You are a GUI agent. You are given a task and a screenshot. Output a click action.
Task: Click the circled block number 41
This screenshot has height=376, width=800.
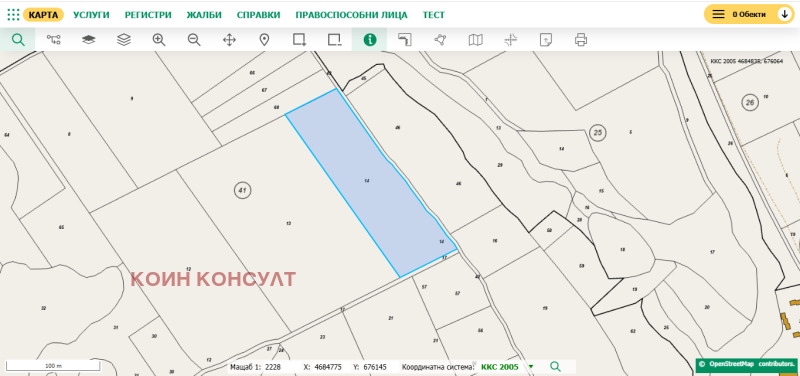[x=243, y=191]
